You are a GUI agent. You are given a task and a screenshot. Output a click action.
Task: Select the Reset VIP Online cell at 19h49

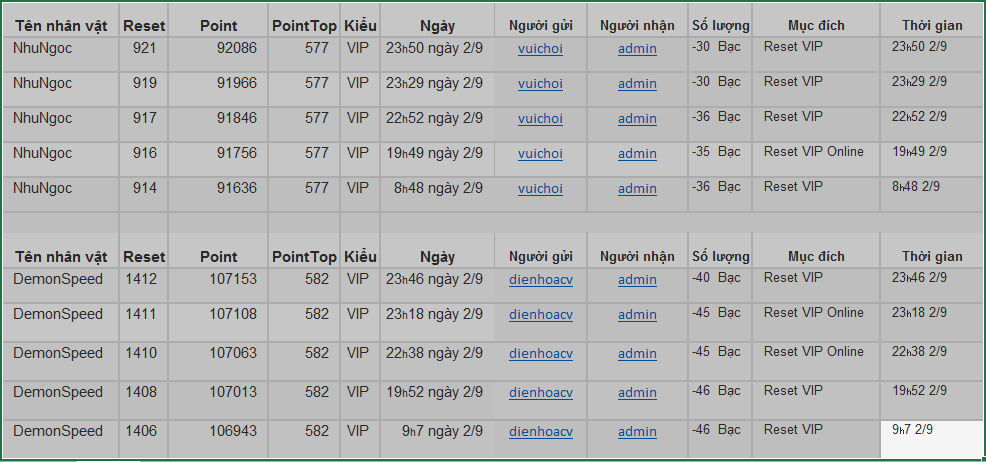coord(816,159)
